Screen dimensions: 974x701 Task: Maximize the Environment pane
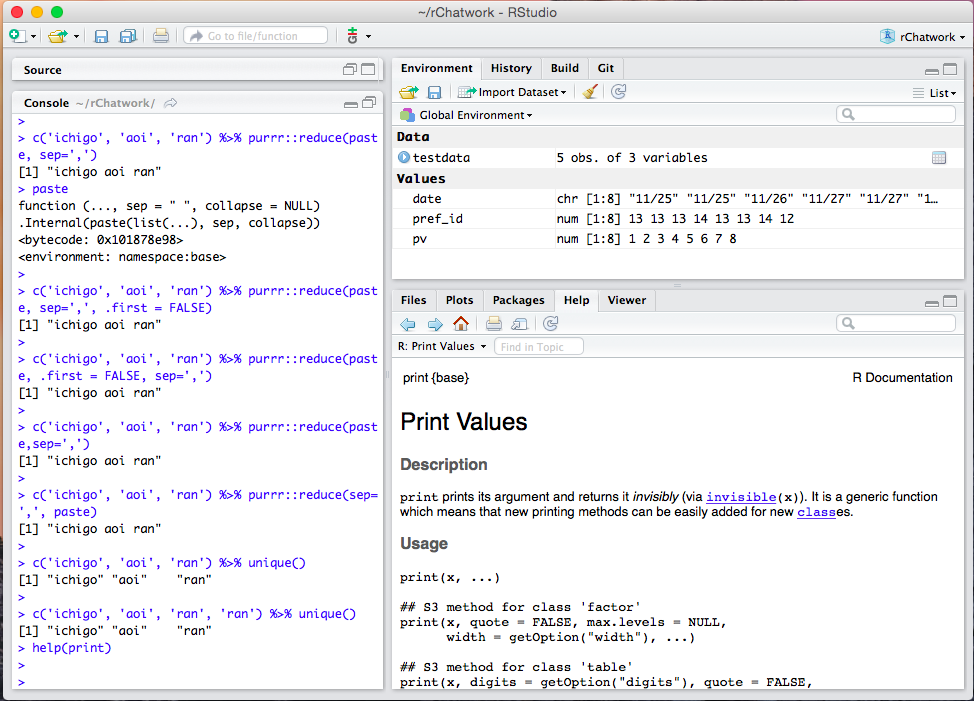click(x=950, y=69)
